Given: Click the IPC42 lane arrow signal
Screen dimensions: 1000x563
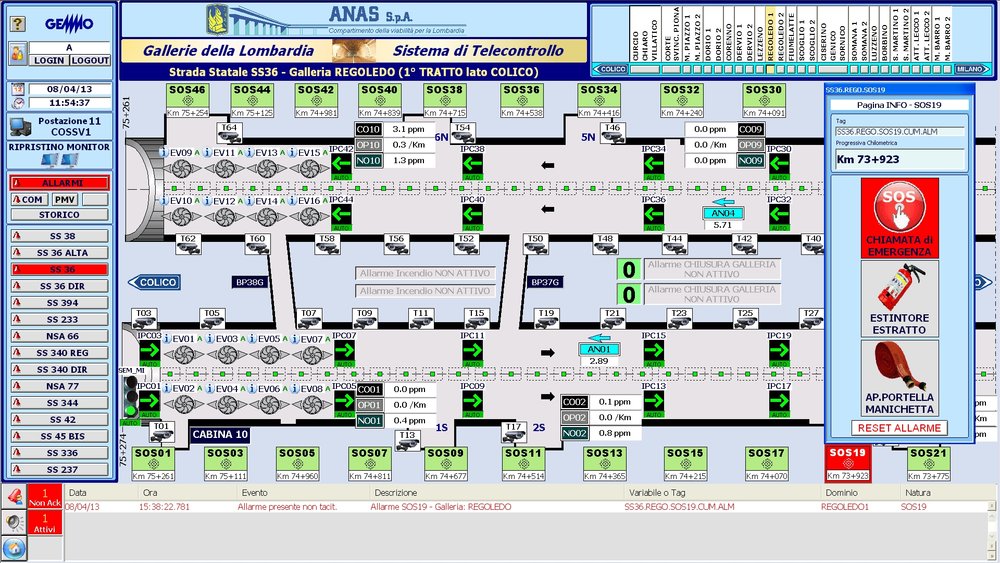Looking at the screenshot, I should (341, 166).
